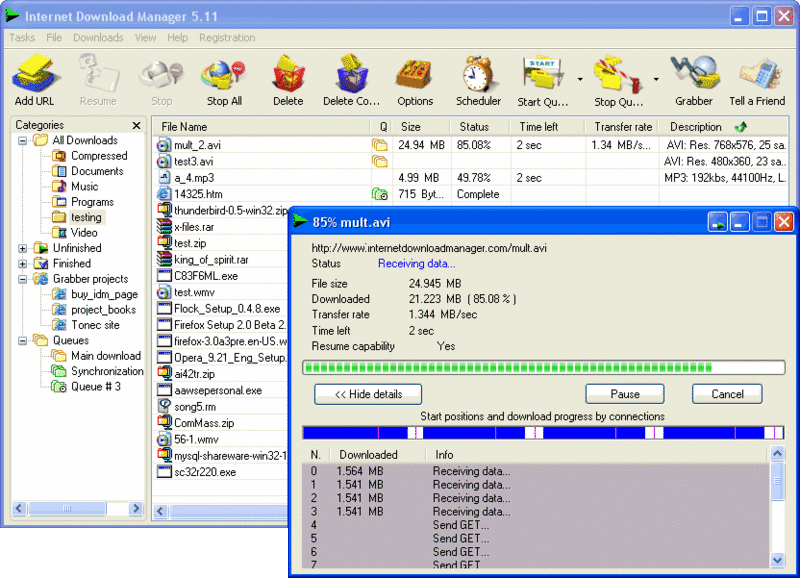Click the connections list scroll down arrow

click(777, 560)
